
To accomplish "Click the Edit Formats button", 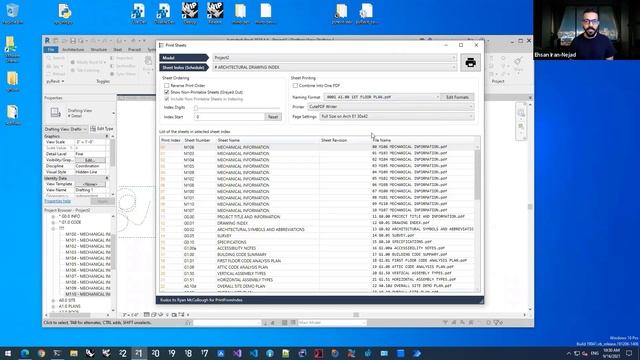I will (457, 97).
